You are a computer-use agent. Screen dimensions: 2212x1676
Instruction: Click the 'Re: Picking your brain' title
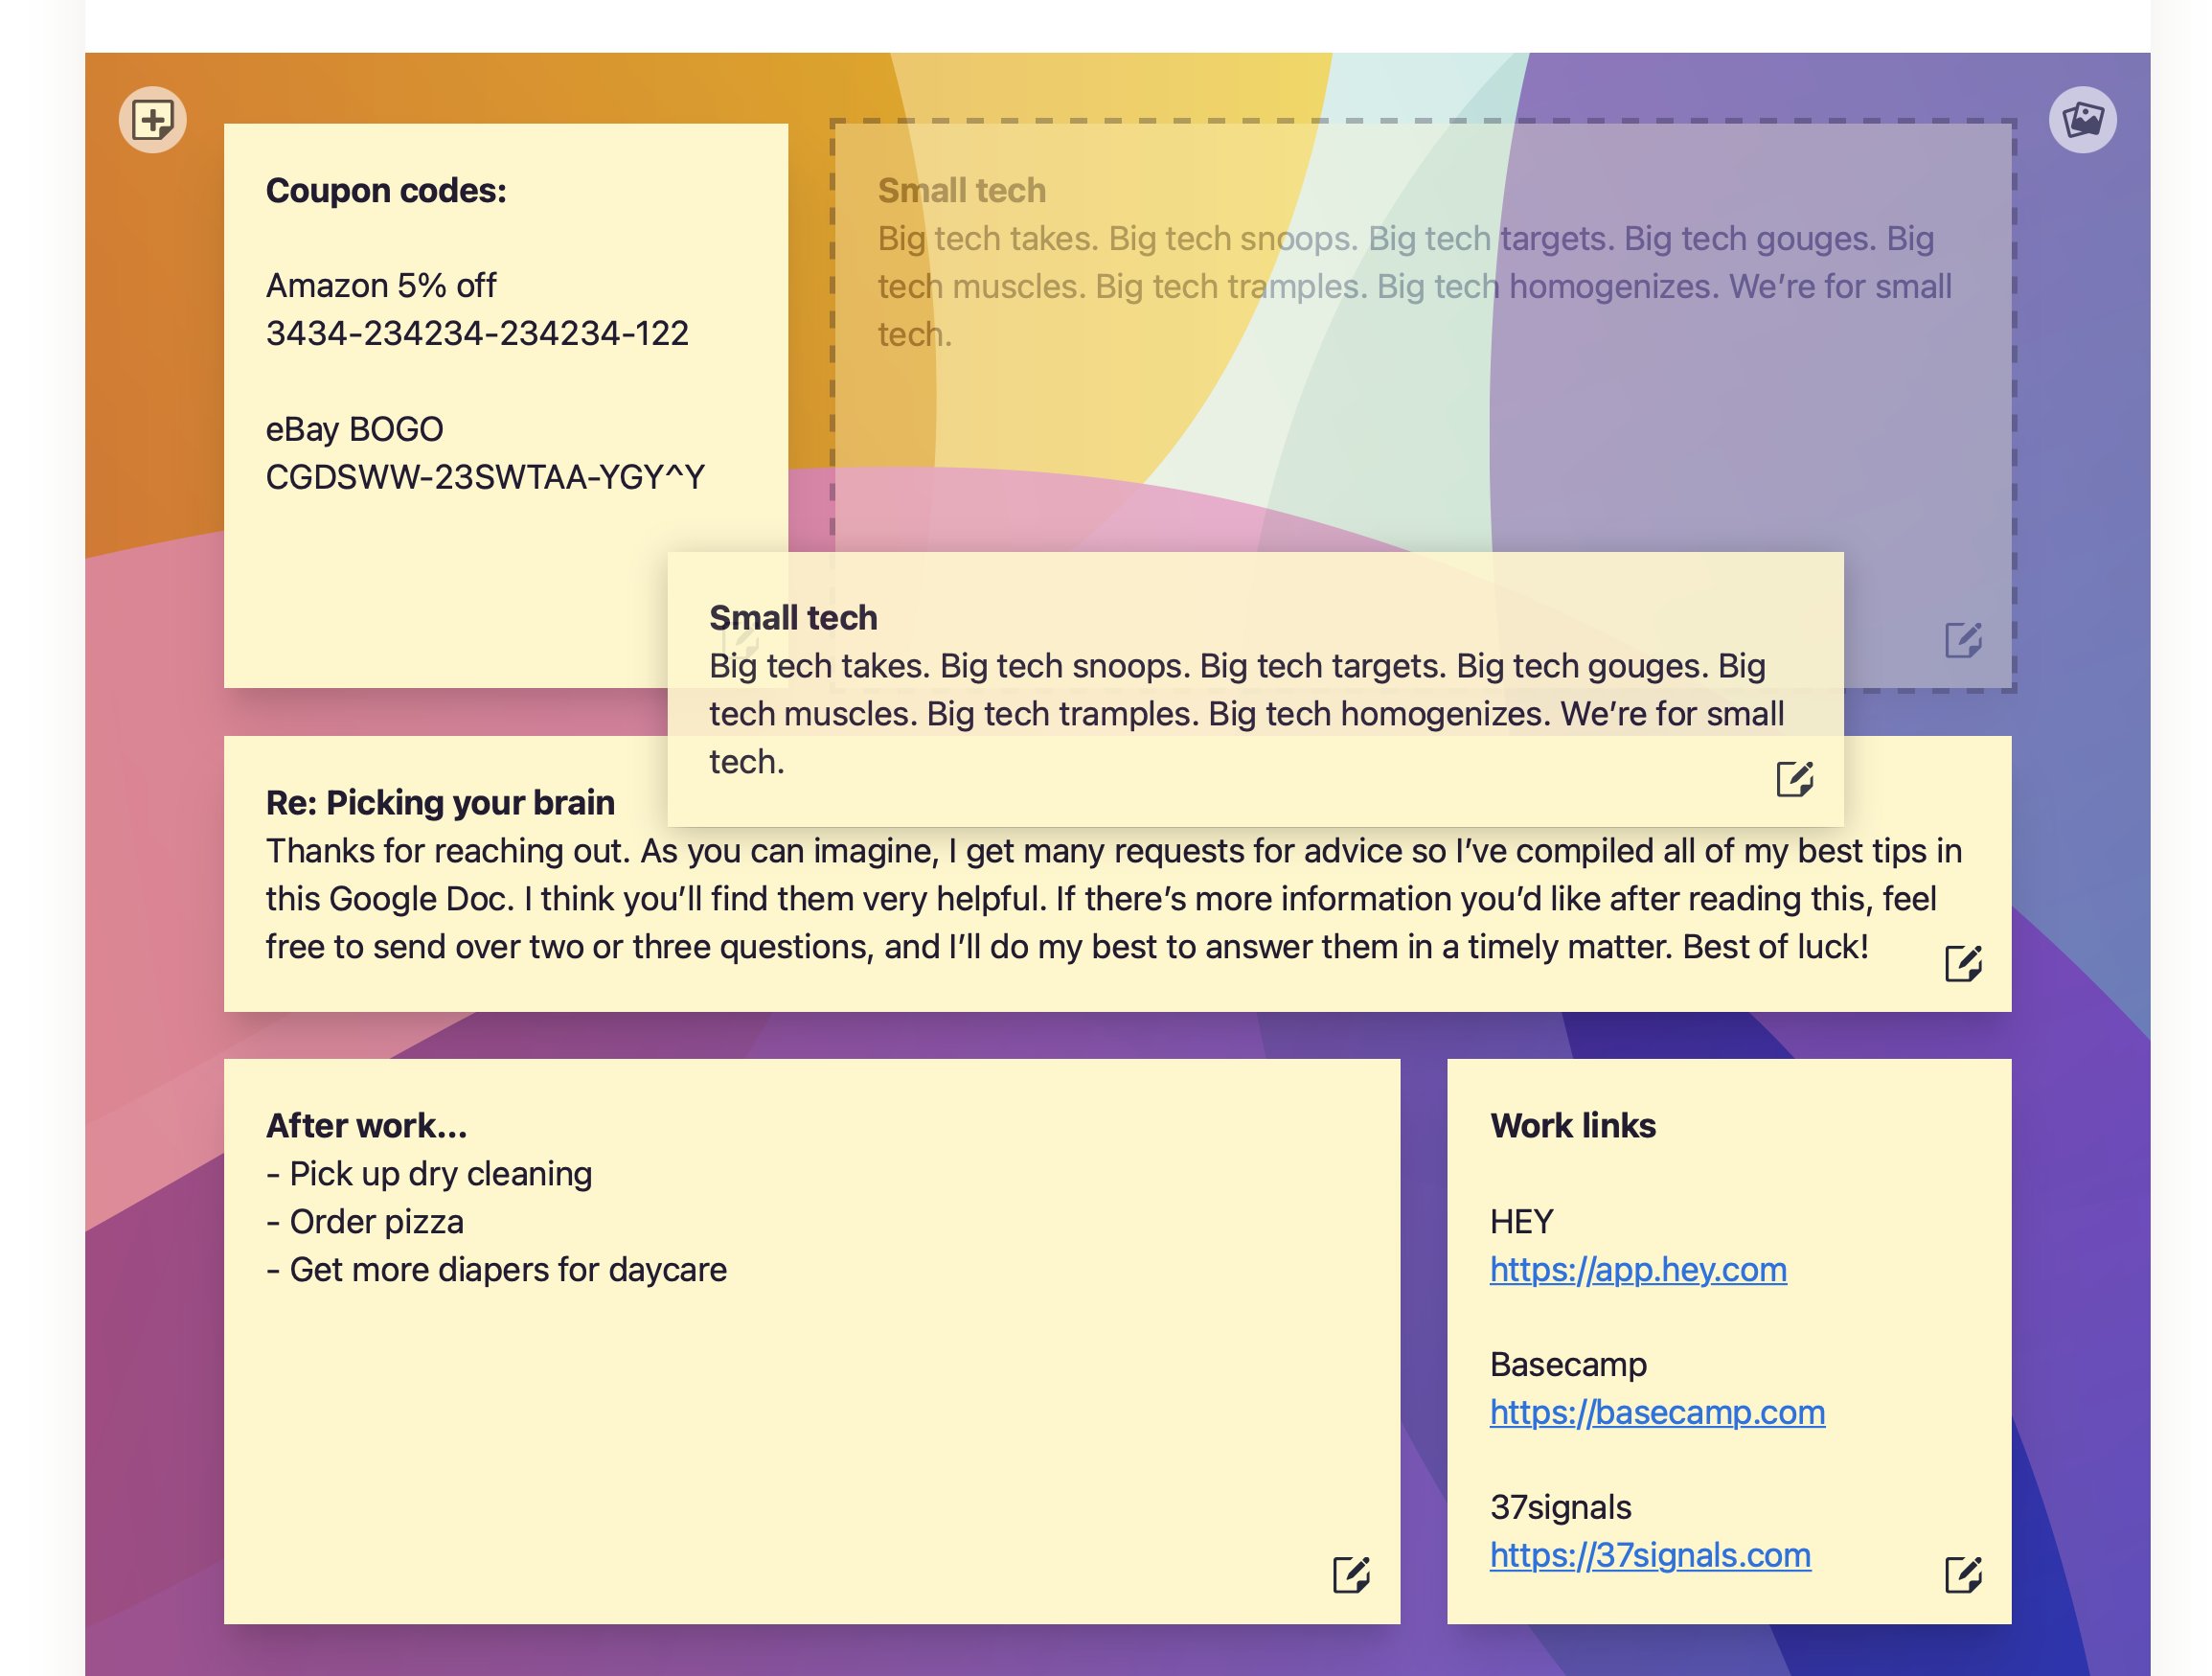(x=440, y=802)
